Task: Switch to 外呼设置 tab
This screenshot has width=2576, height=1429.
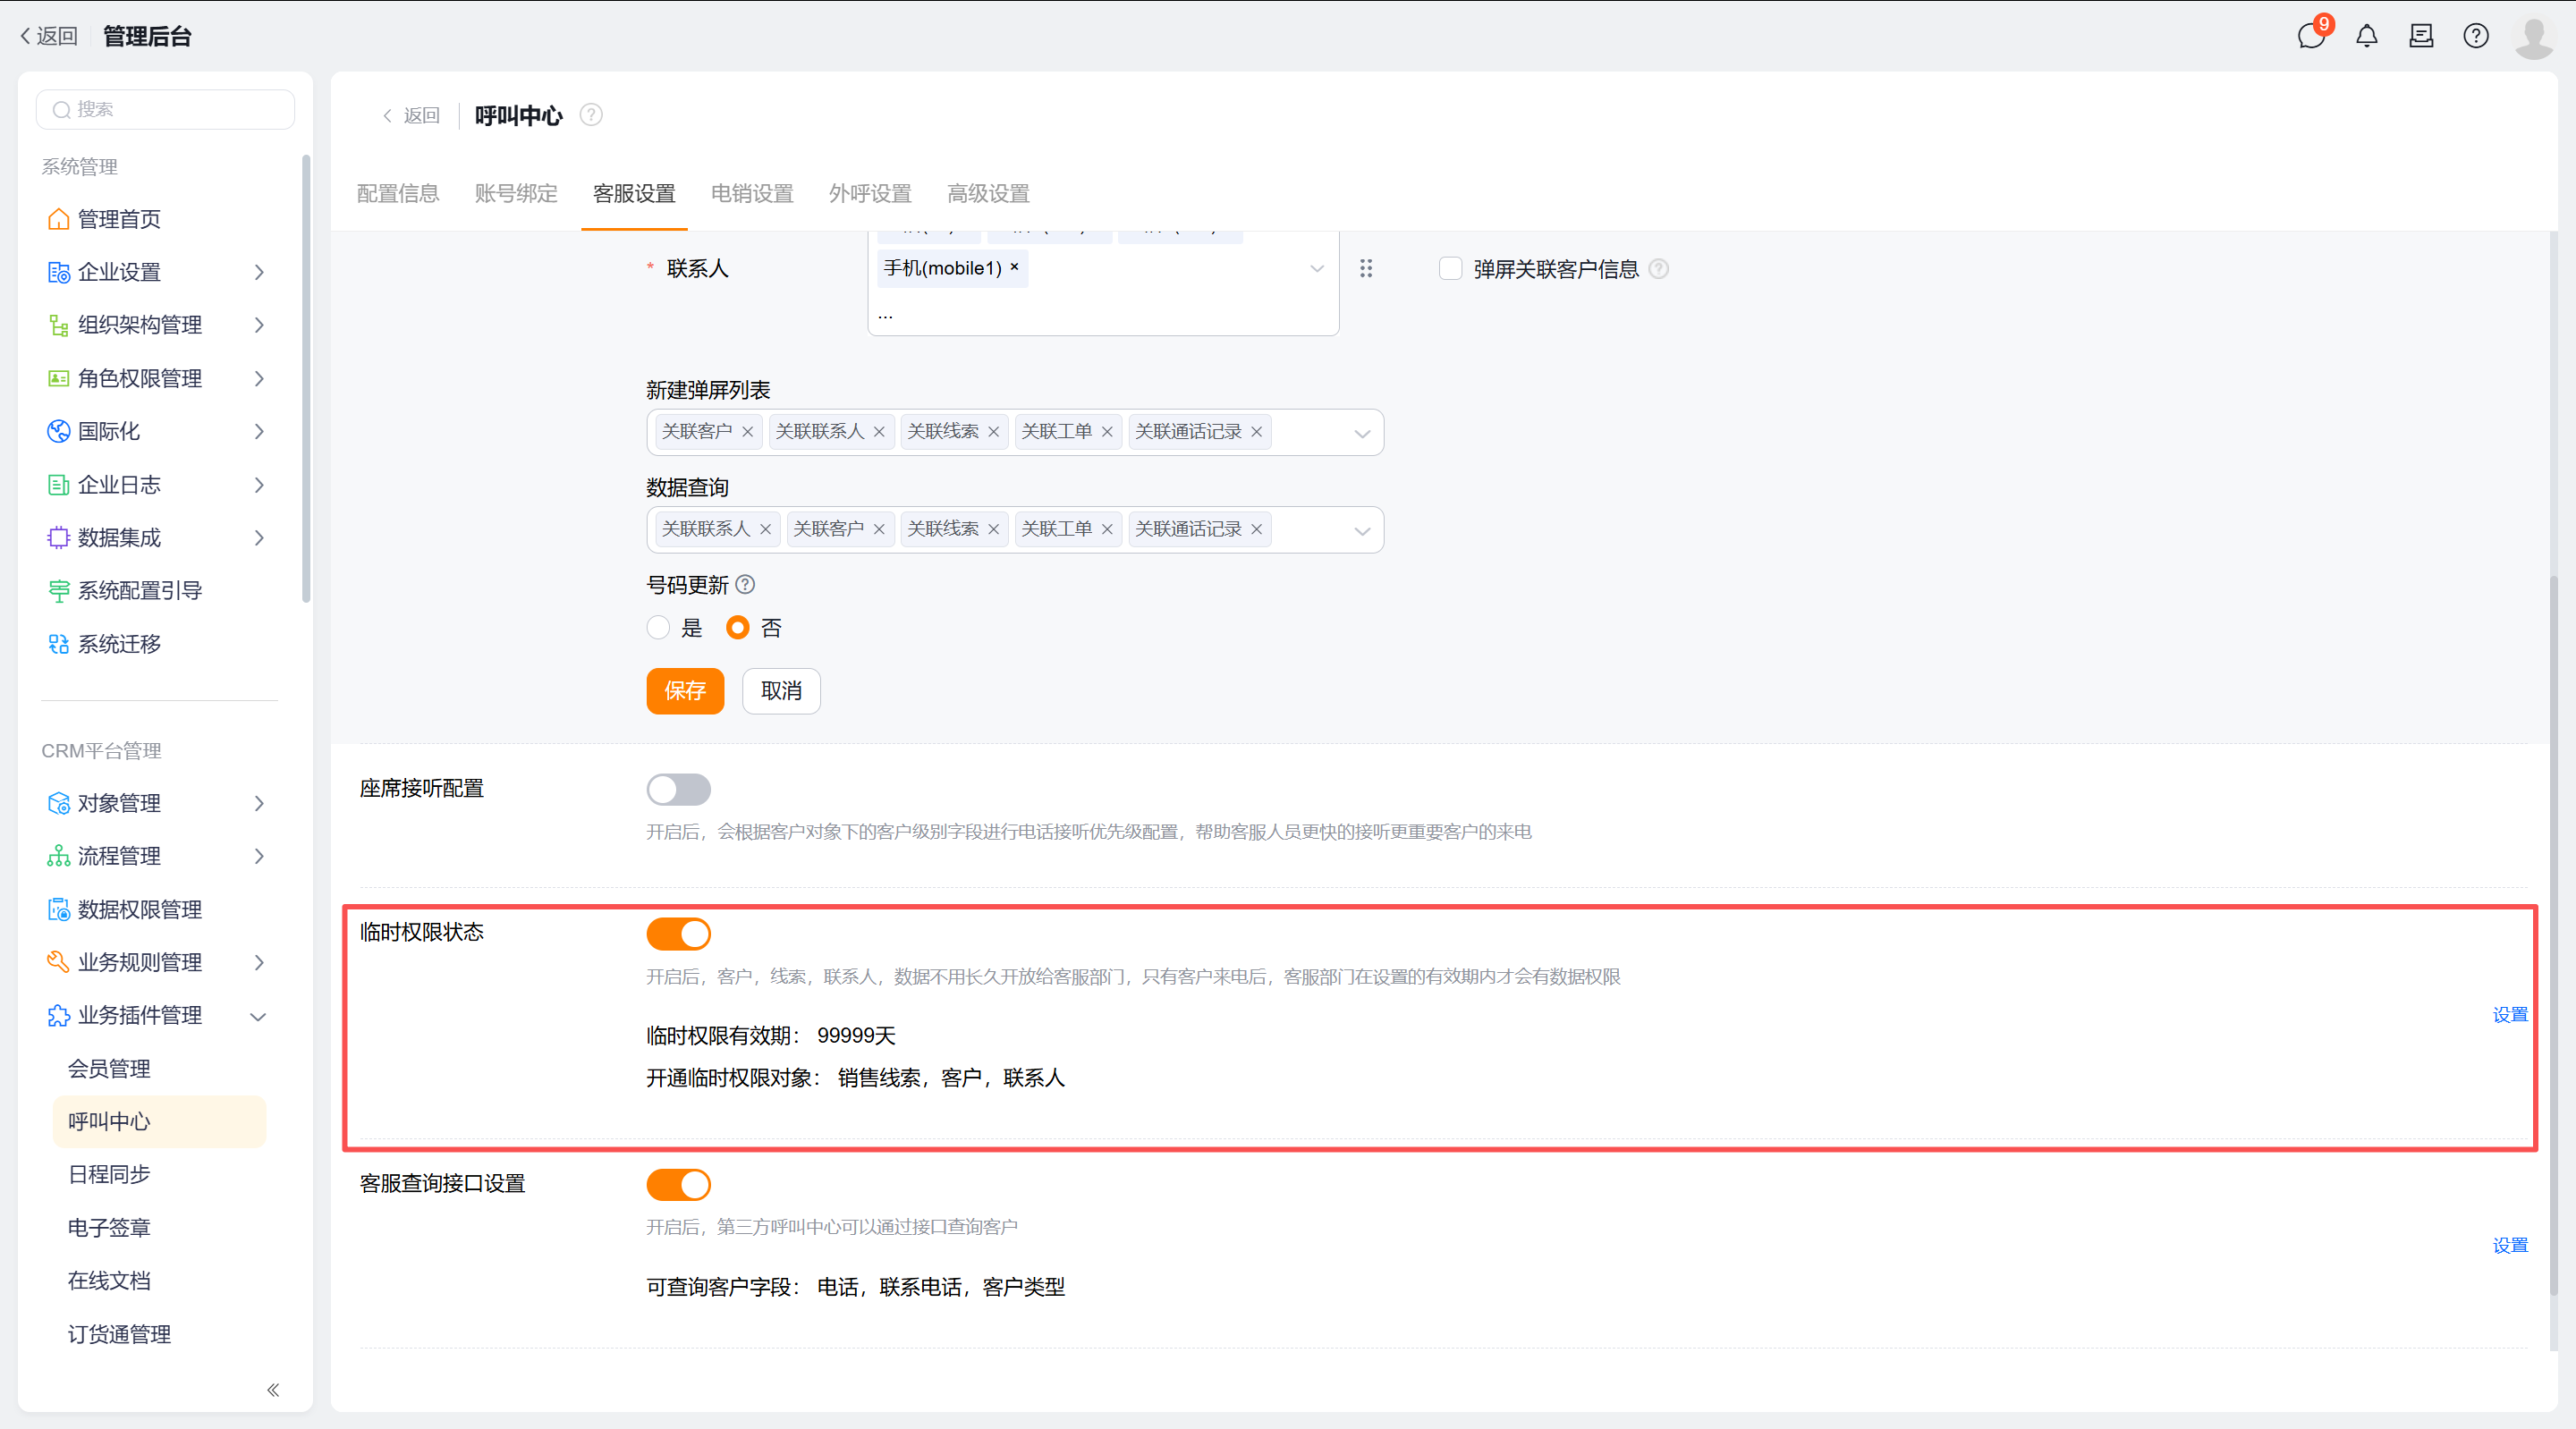Action: (870, 194)
